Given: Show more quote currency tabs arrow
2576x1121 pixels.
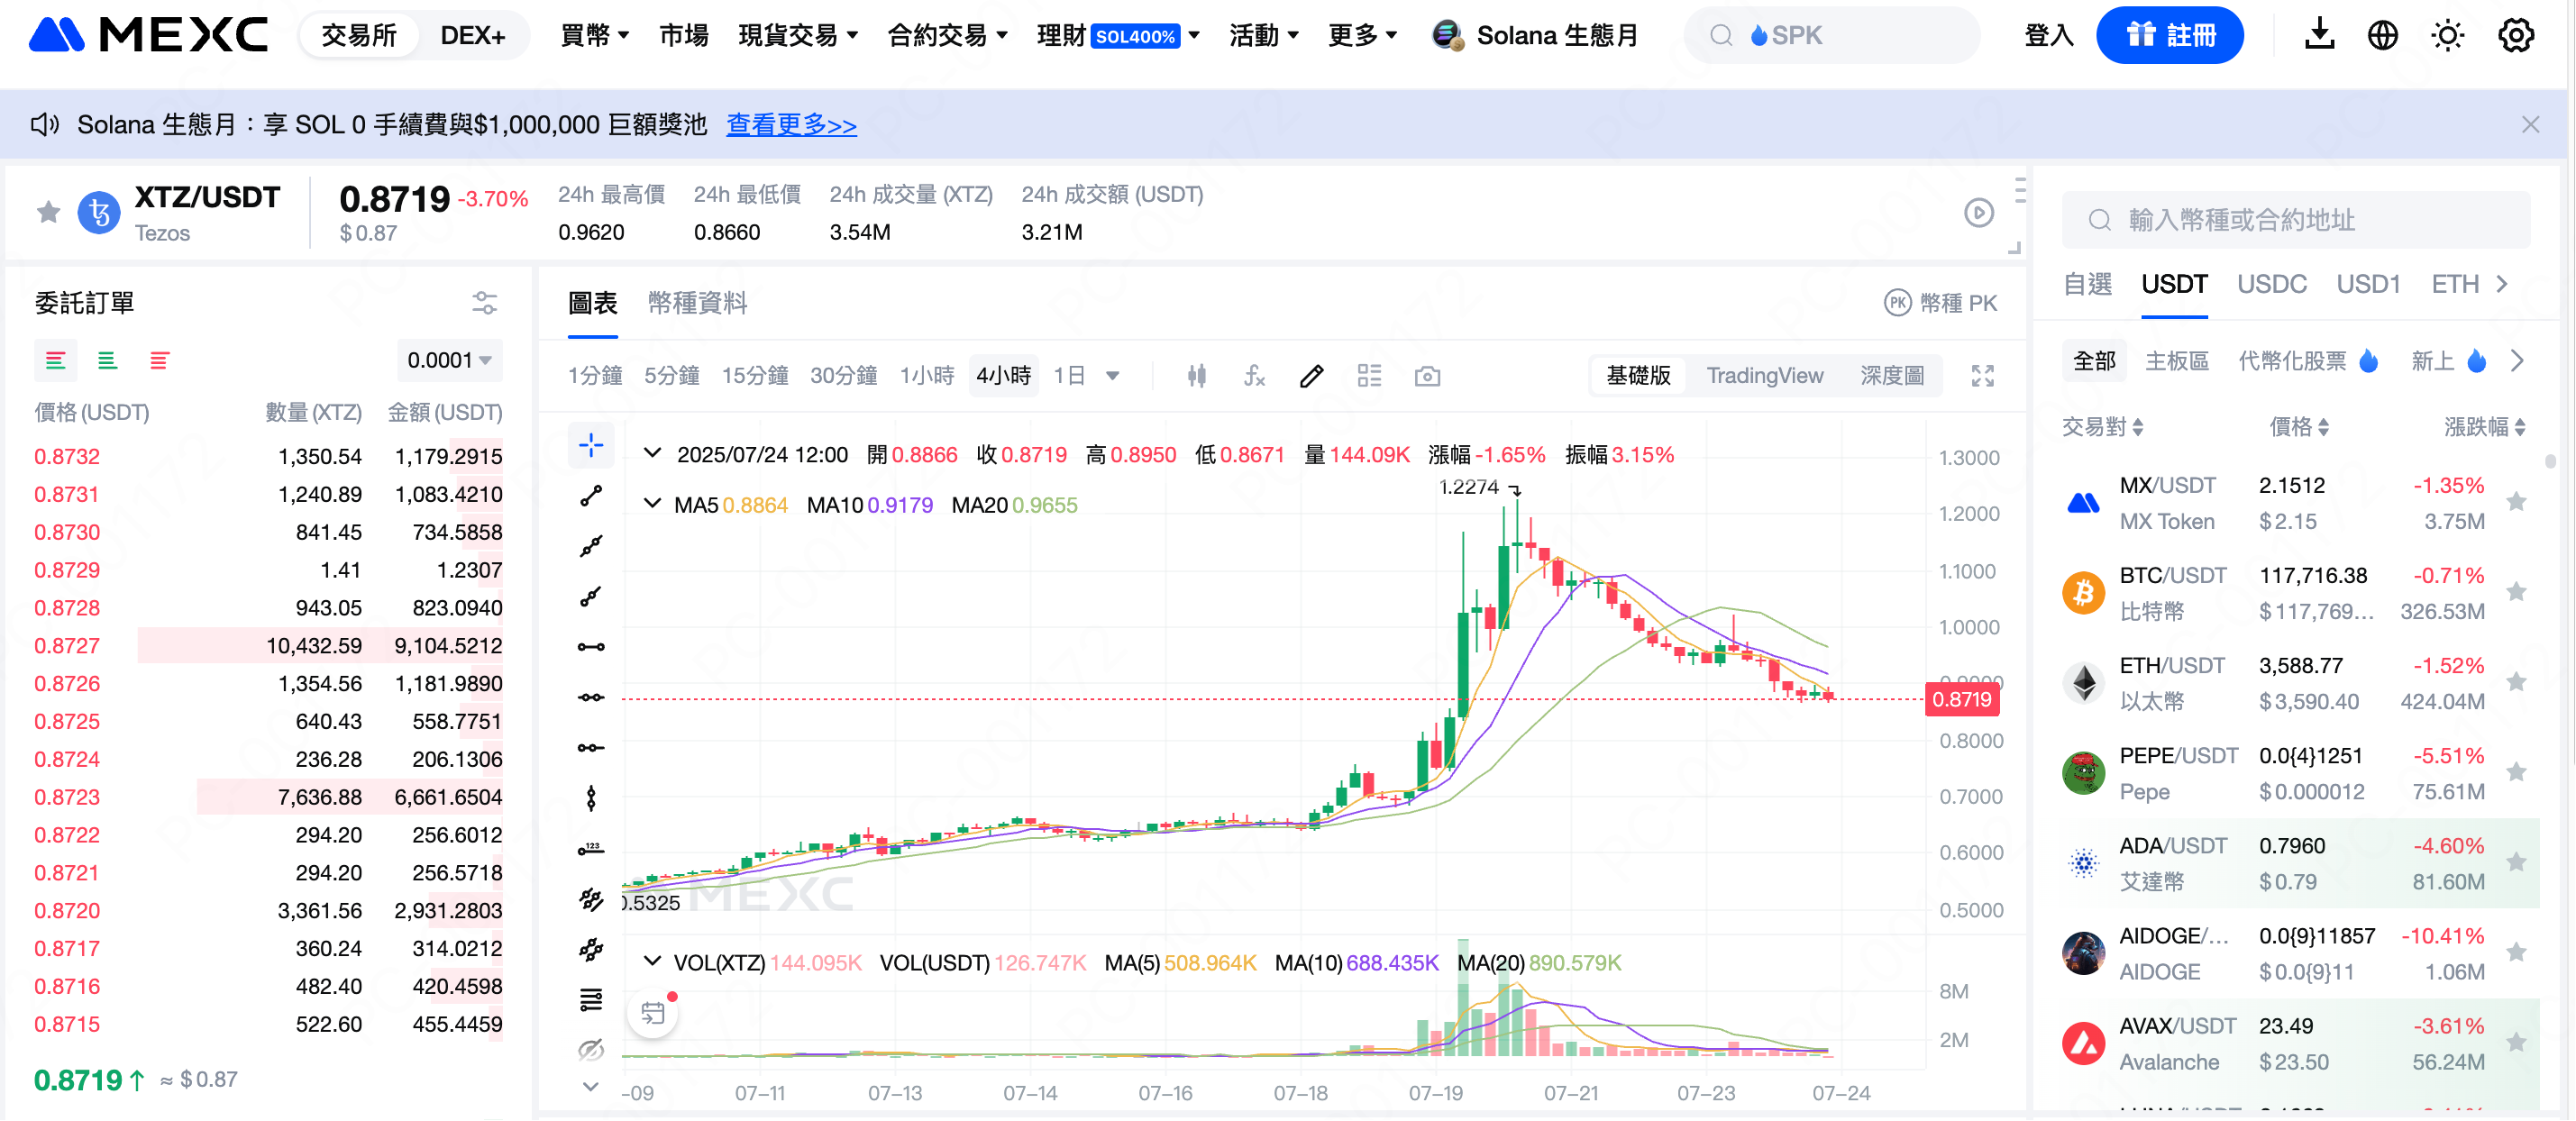Looking at the screenshot, I should pyautogui.click(x=2503, y=284).
